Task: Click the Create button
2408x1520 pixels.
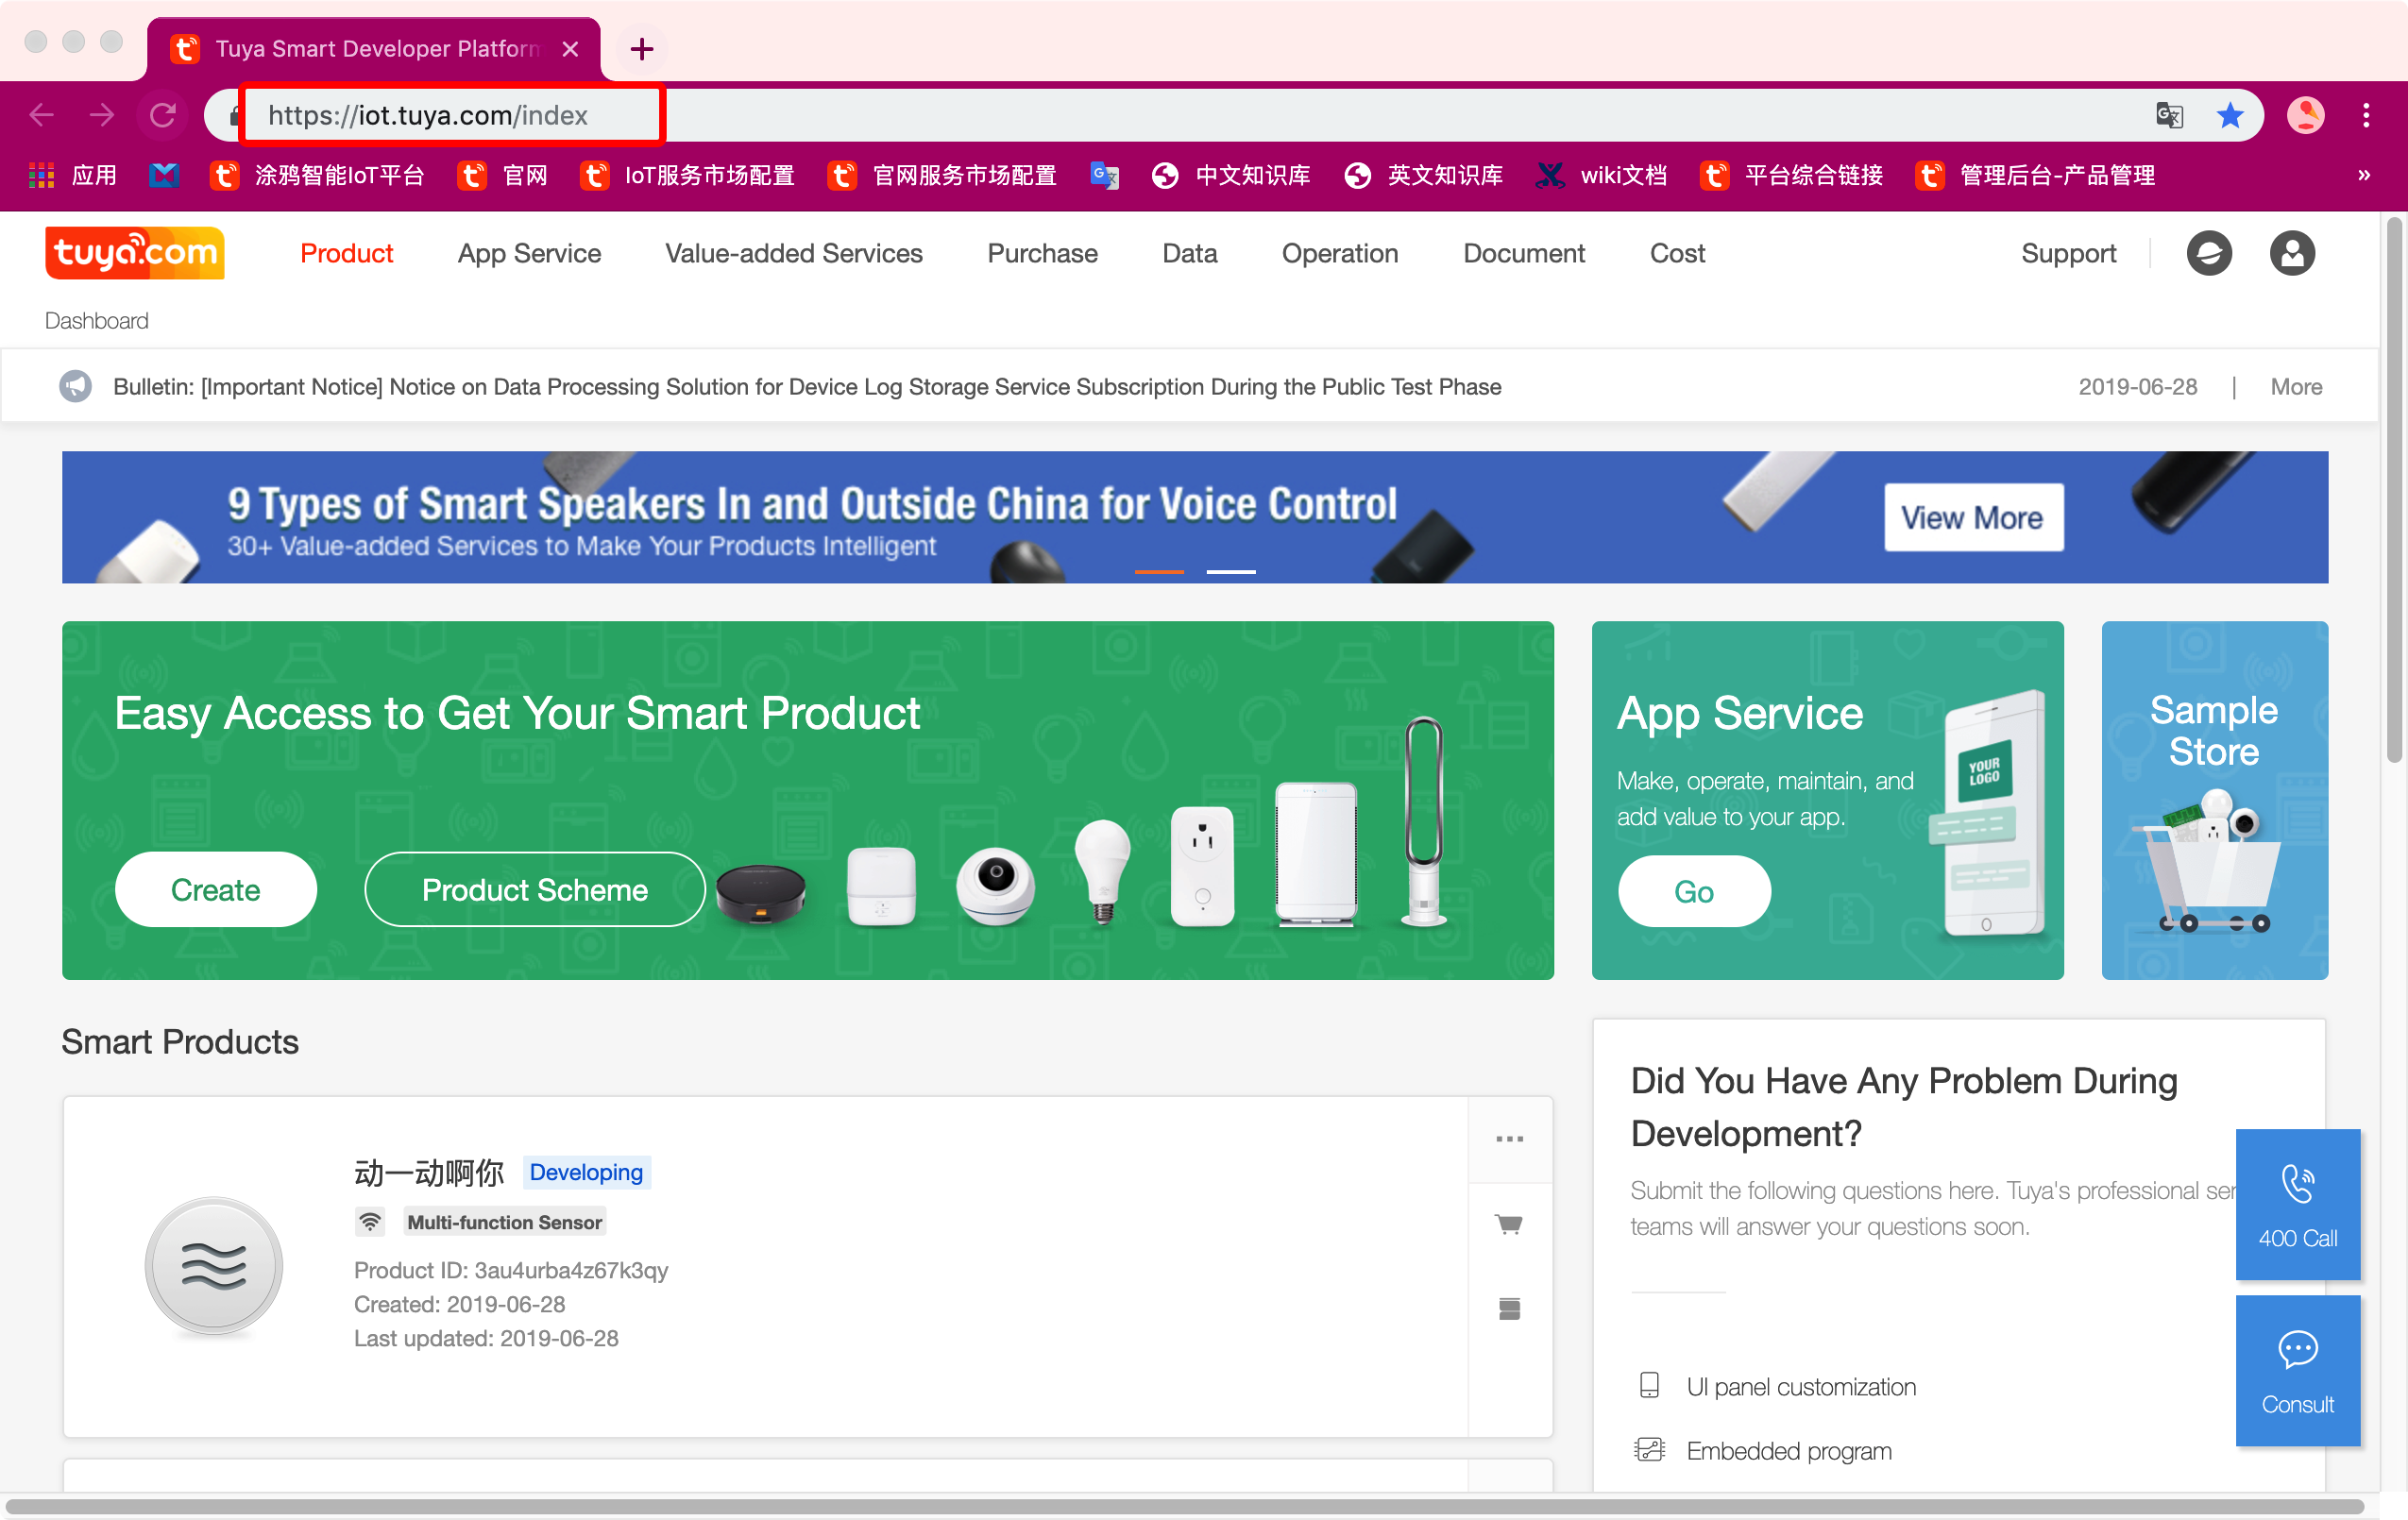Action: [216, 889]
